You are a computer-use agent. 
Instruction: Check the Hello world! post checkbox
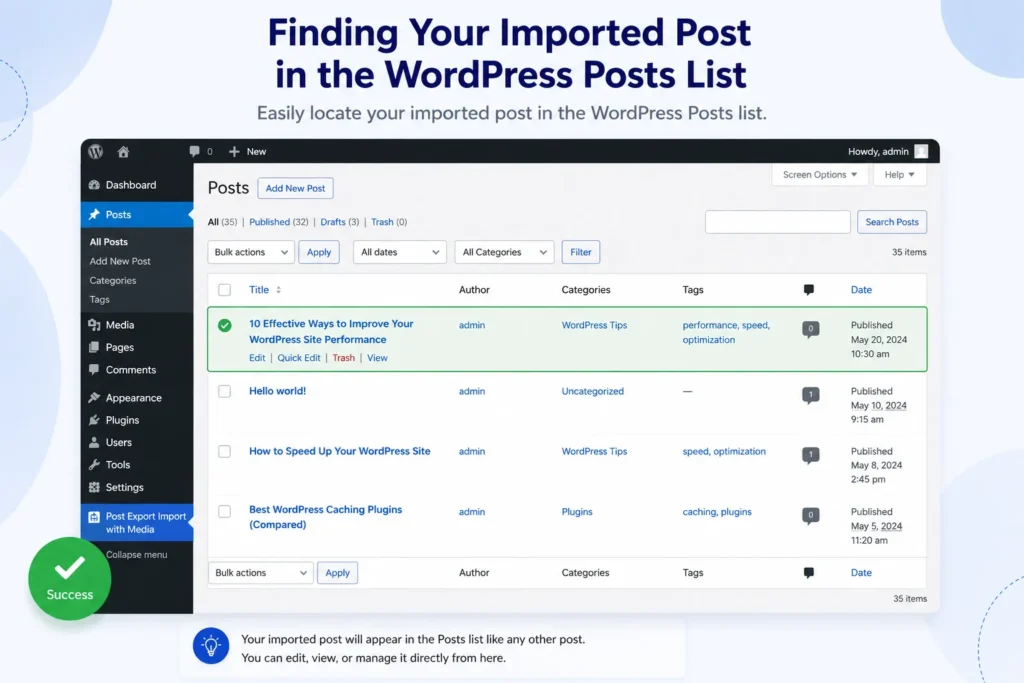pos(225,391)
